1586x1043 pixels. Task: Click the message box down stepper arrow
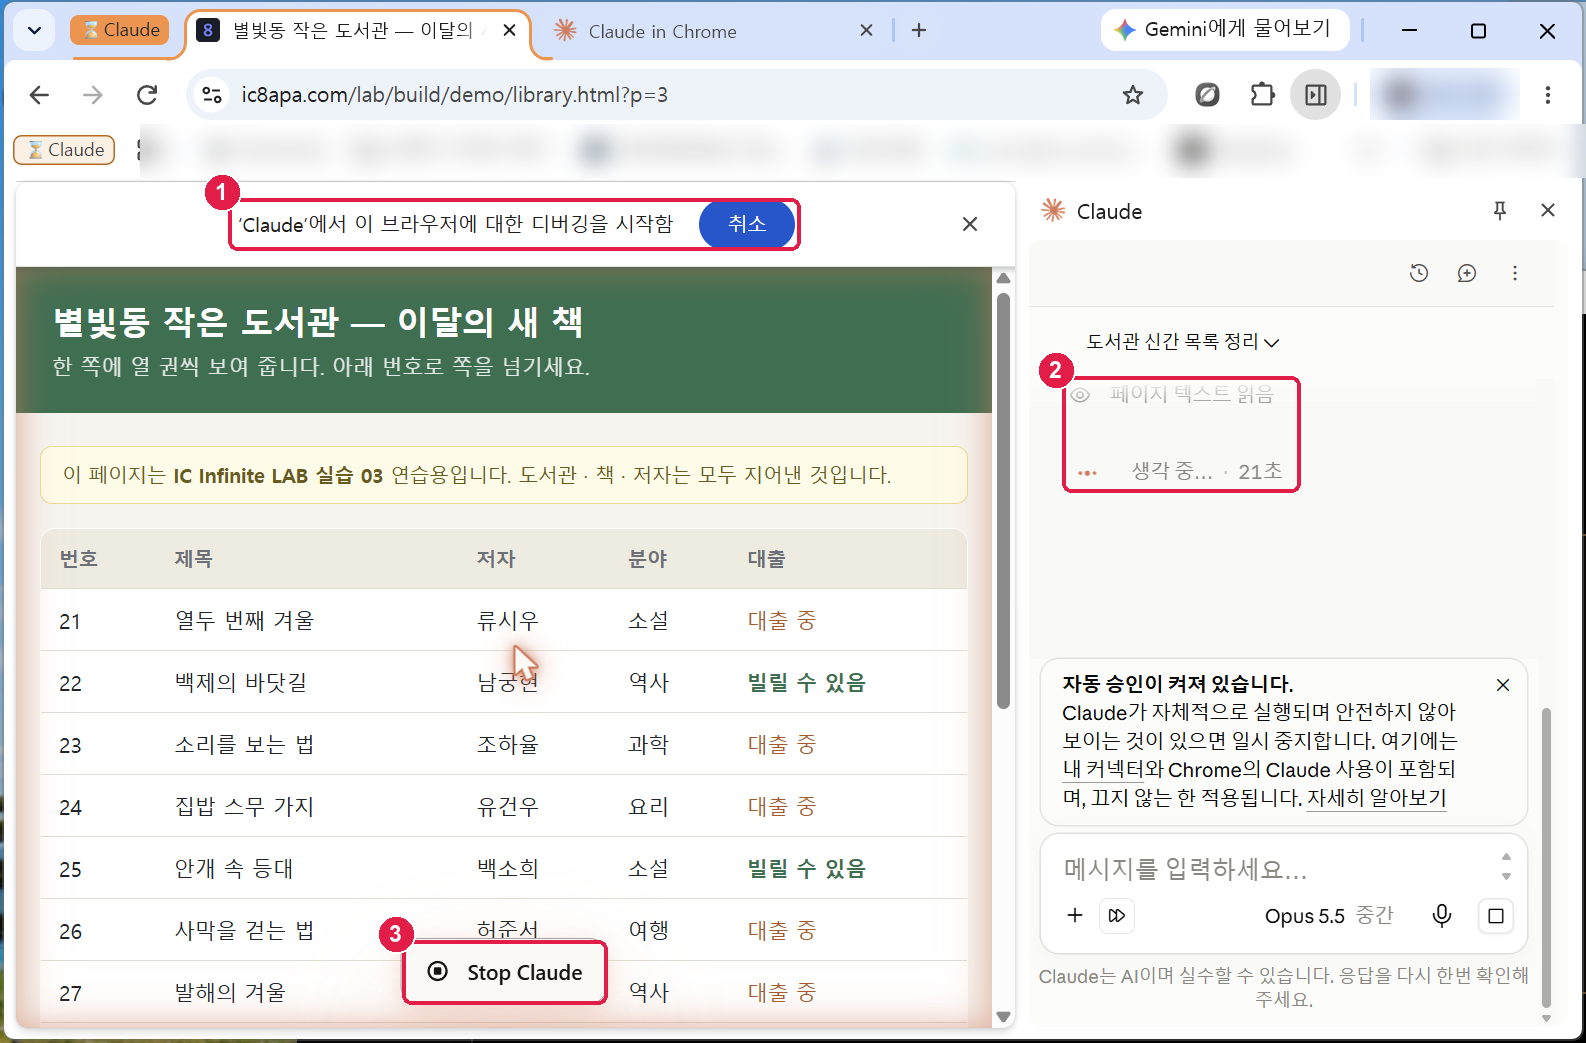click(x=1506, y=877)
